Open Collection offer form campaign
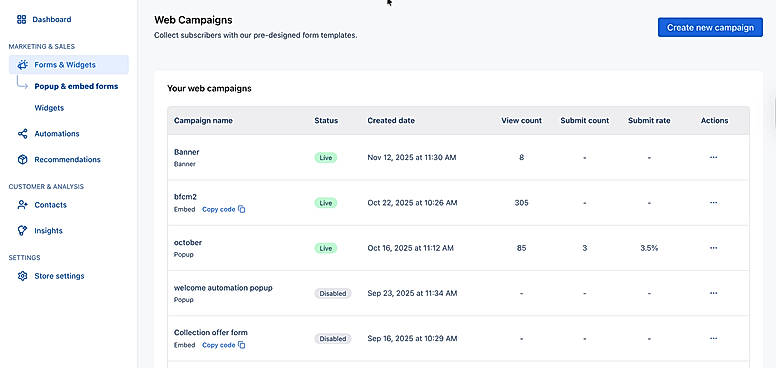Screen dimensions: 776x368 coord(211,332)
